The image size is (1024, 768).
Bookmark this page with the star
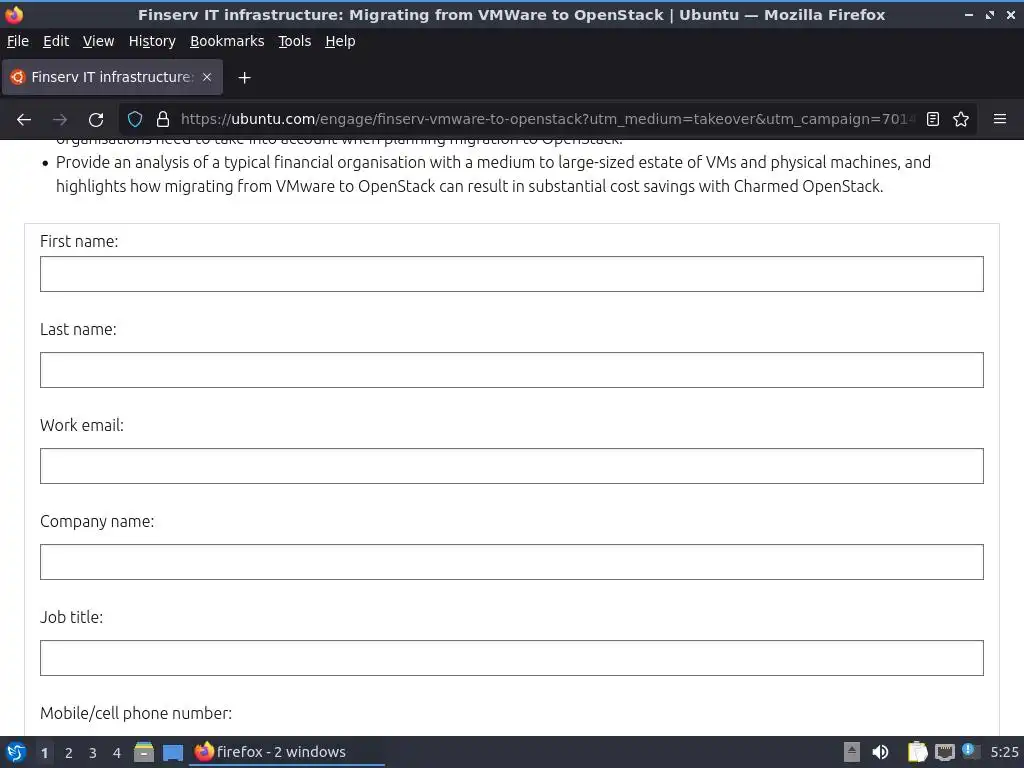click(961, 119)
